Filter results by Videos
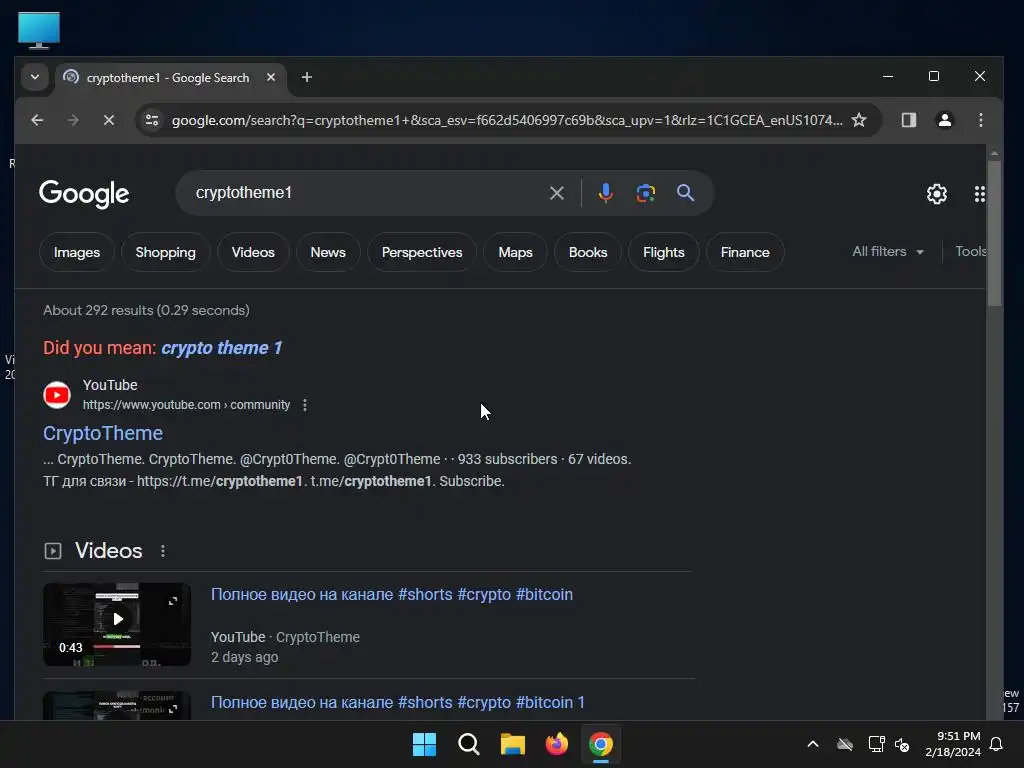The height and width of the screenshot is (768, 1024). (x=253, y=252)
